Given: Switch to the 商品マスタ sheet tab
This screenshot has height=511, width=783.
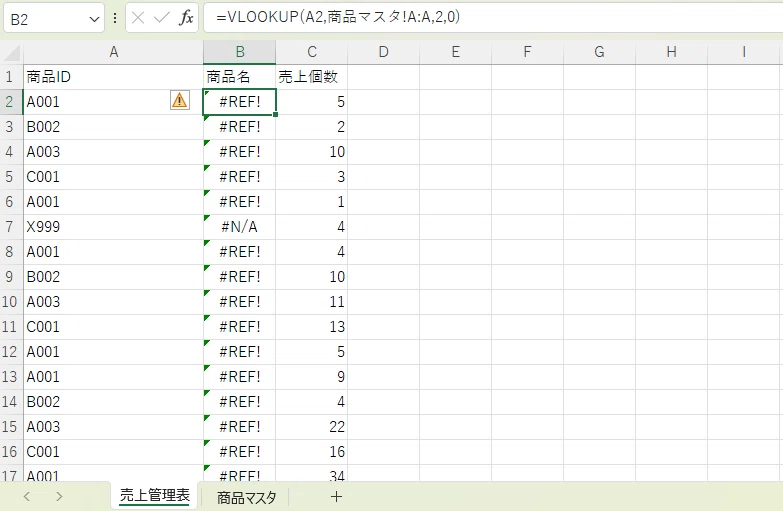Looking at the screenshot, I should tap(247, 497).
